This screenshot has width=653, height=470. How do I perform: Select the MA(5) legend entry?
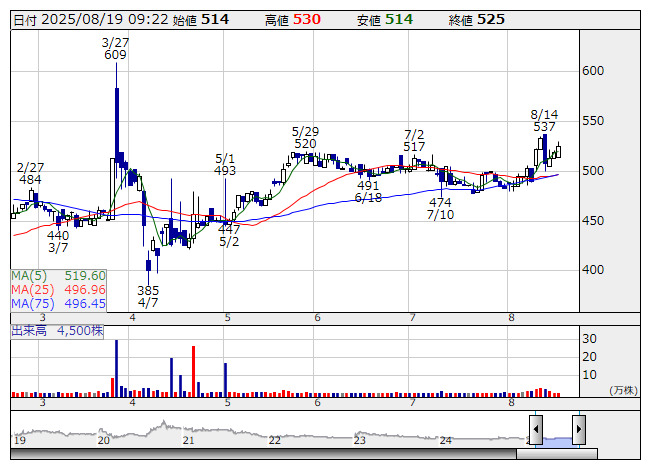(58, 276)
